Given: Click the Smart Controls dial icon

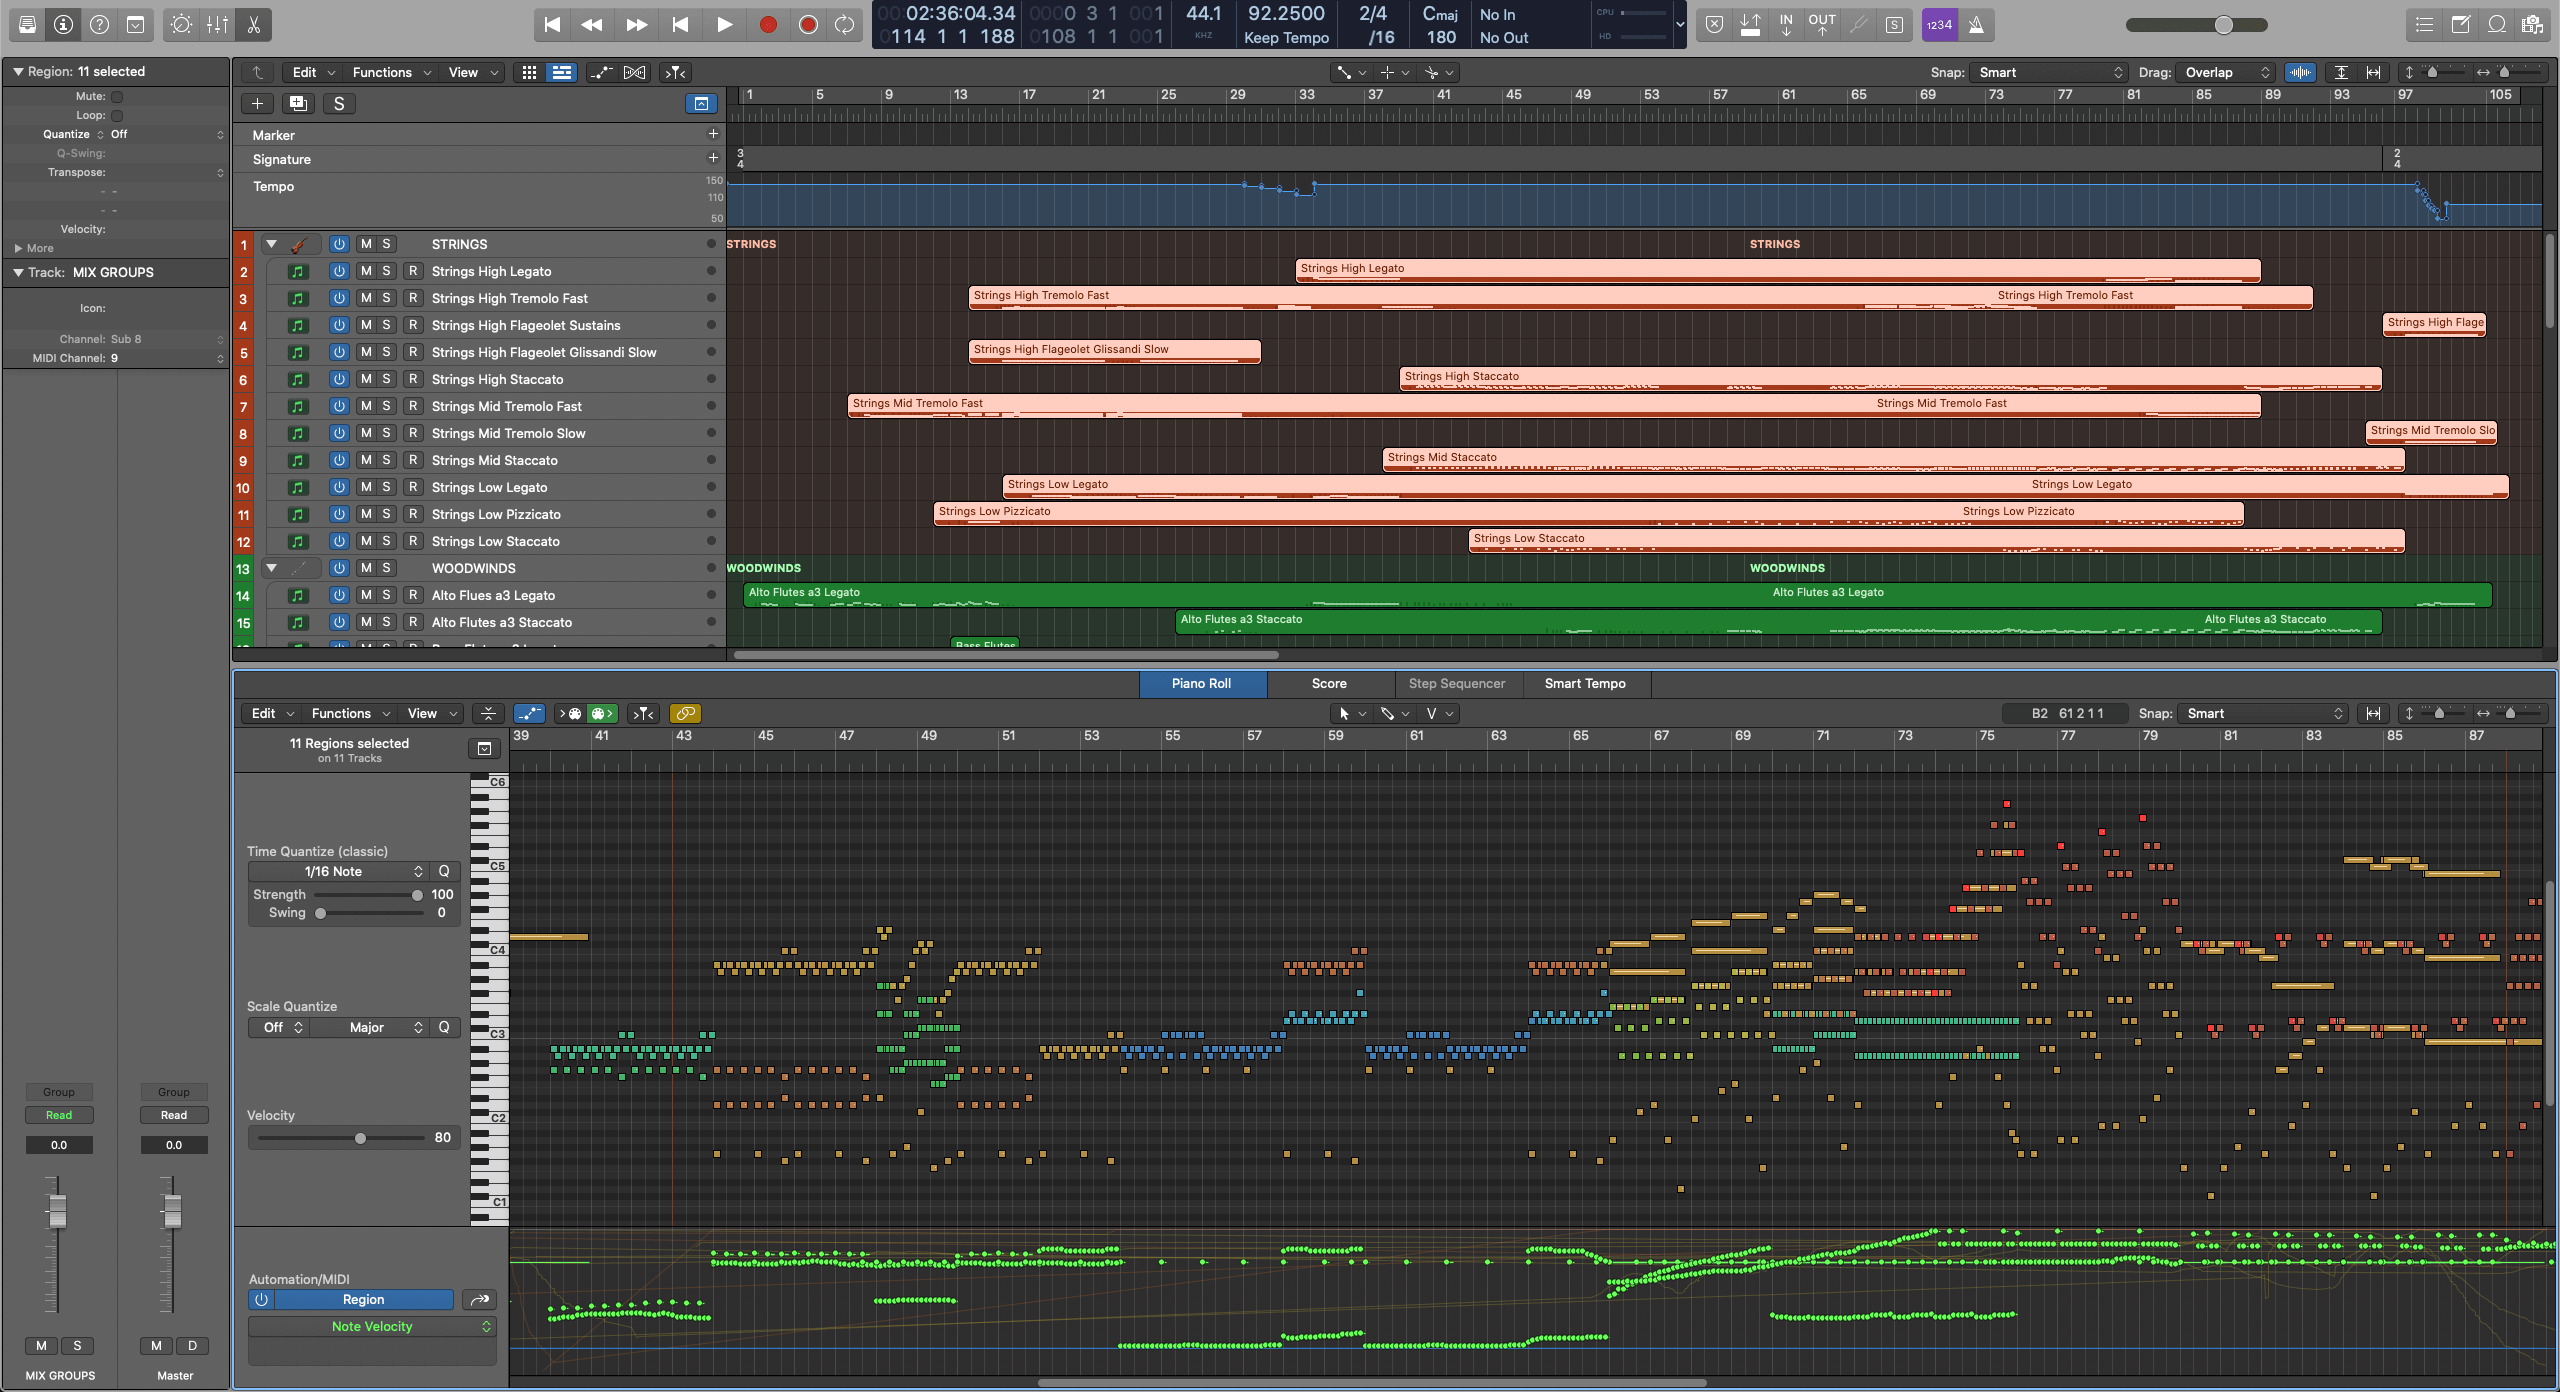Looking at the screenshot, I should [181, 25].
